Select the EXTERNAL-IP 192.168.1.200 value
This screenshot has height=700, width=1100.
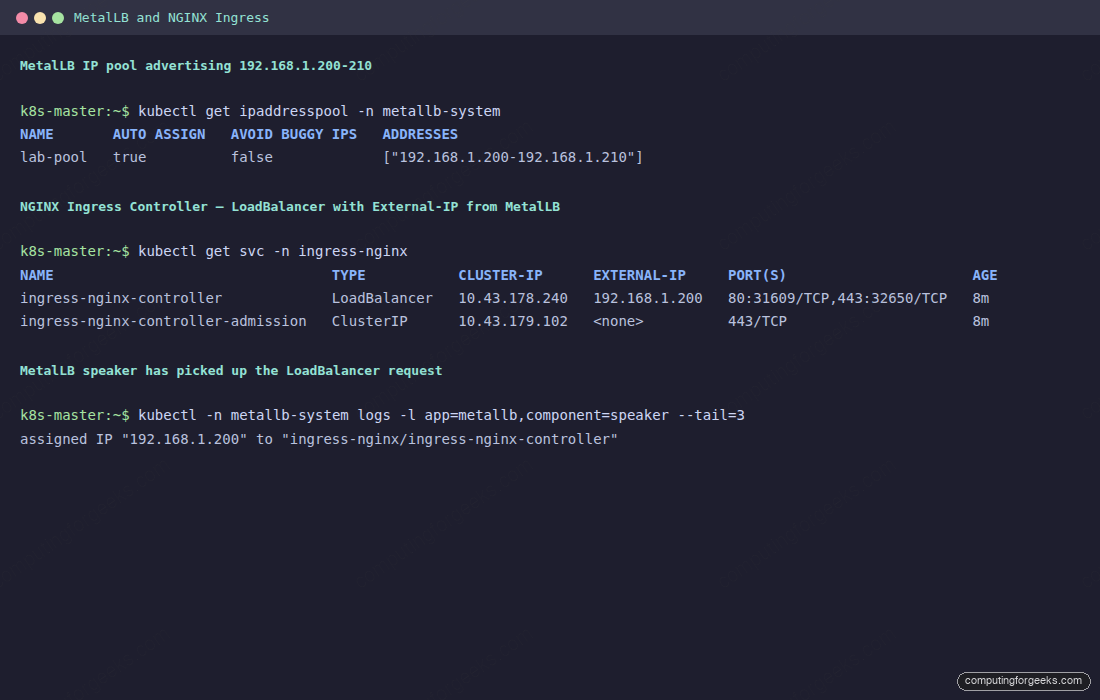(640, 297)
